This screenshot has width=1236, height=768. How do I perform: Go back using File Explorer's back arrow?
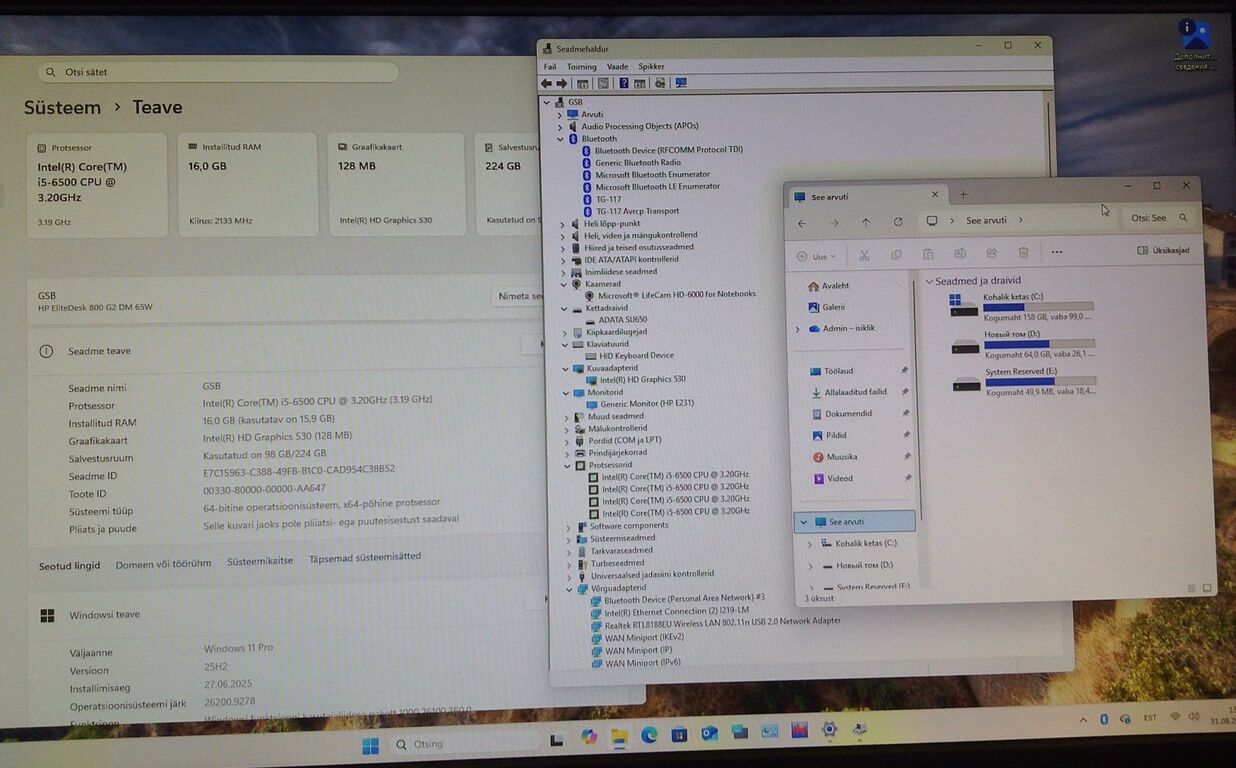click(x=802, y=222)
